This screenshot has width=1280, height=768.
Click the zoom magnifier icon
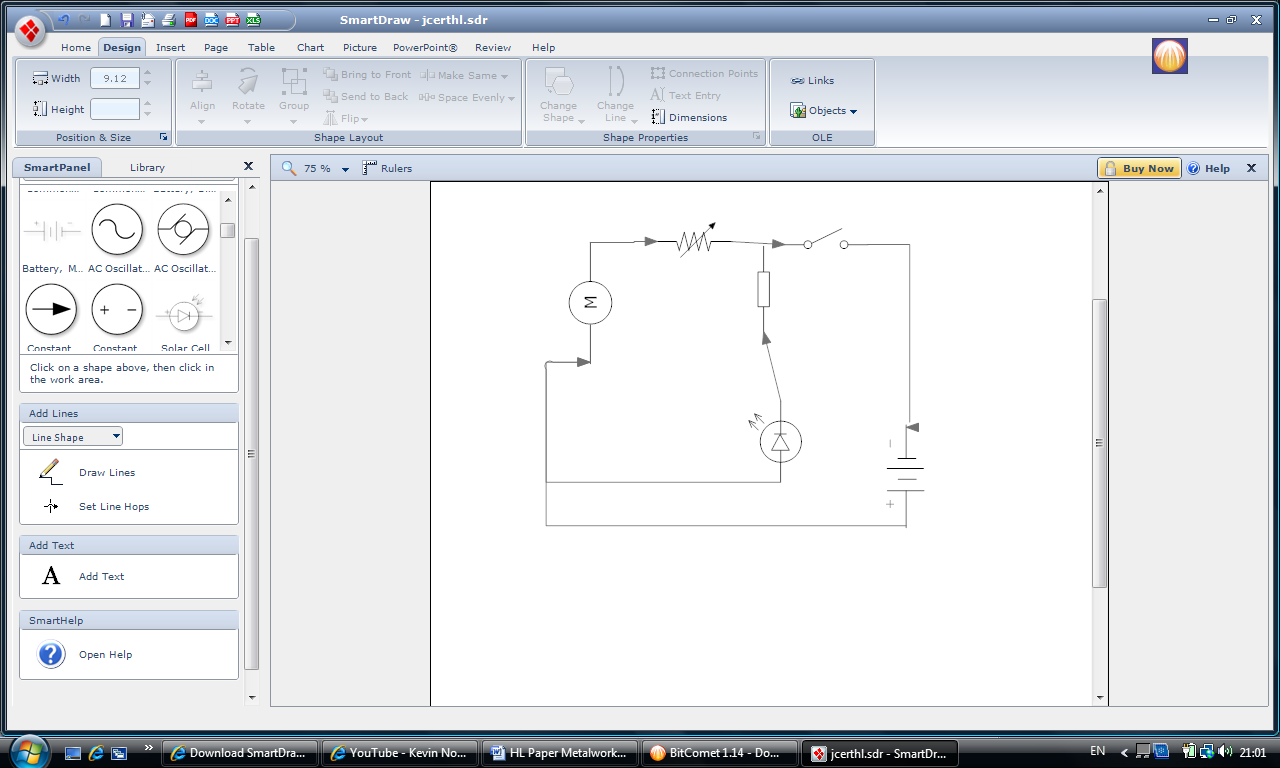289,168
